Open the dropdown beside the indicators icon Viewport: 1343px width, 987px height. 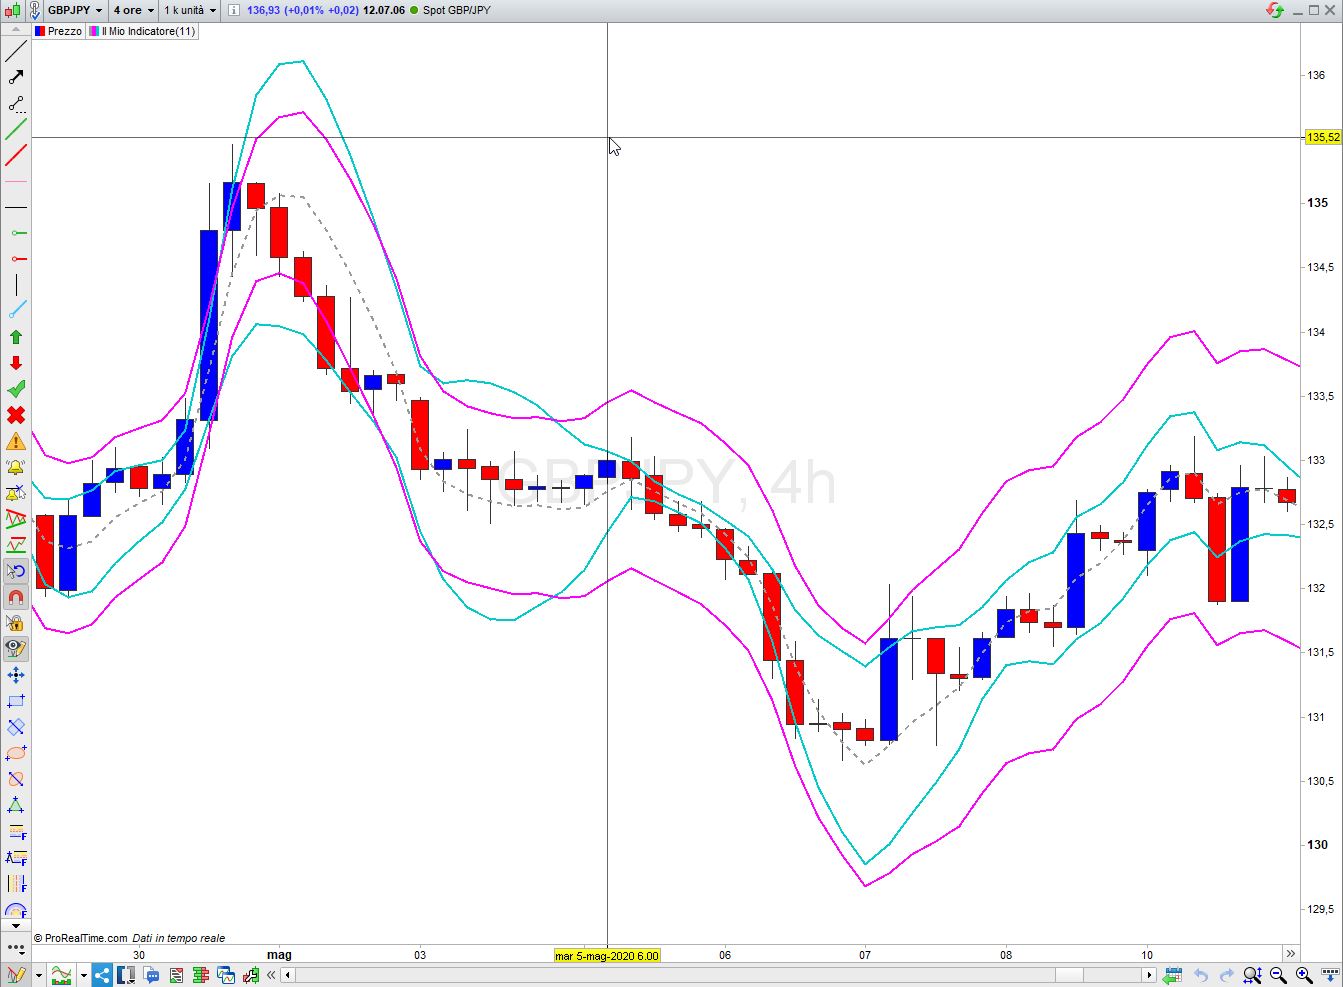(84, 975)
